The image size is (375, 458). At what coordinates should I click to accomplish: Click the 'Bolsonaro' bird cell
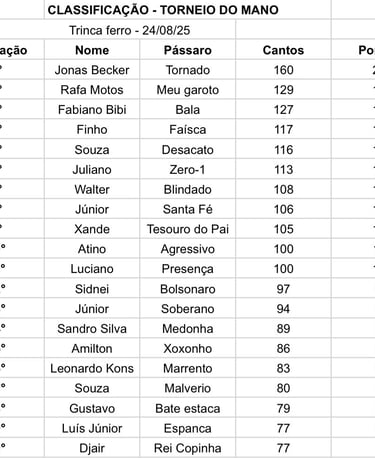188,289
